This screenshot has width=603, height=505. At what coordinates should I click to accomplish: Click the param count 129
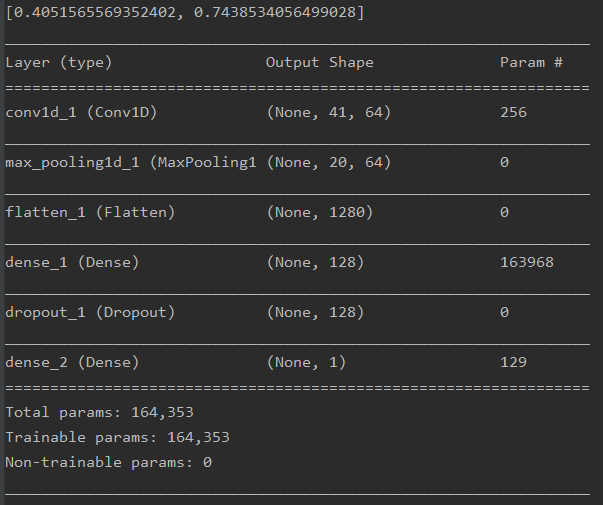tap(513, 362)
